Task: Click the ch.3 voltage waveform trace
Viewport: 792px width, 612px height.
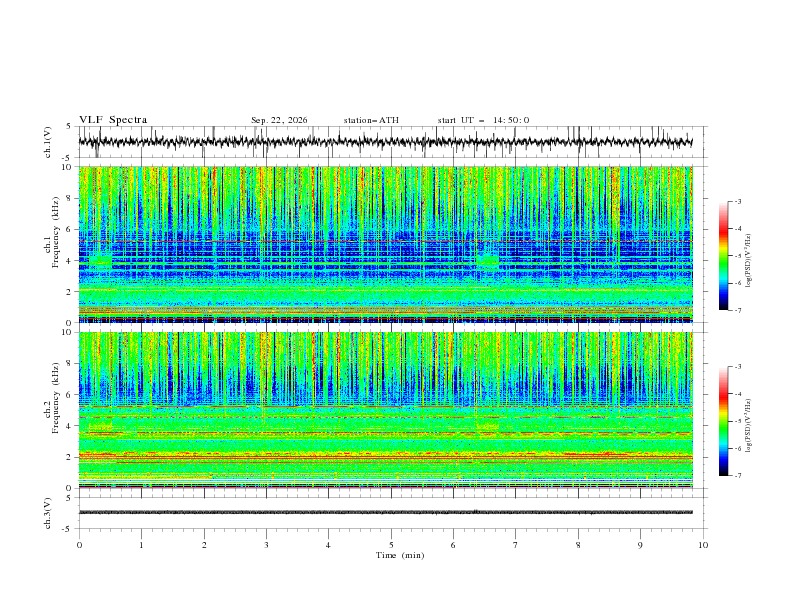Action: pos(385,513)
